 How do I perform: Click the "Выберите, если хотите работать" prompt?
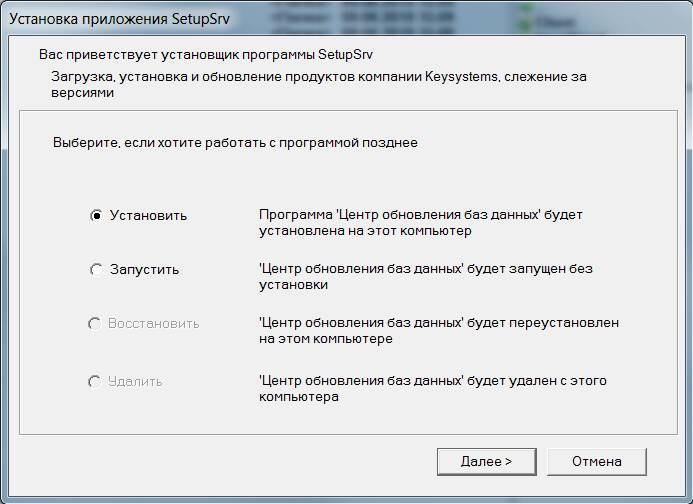(x=235, y=143)
